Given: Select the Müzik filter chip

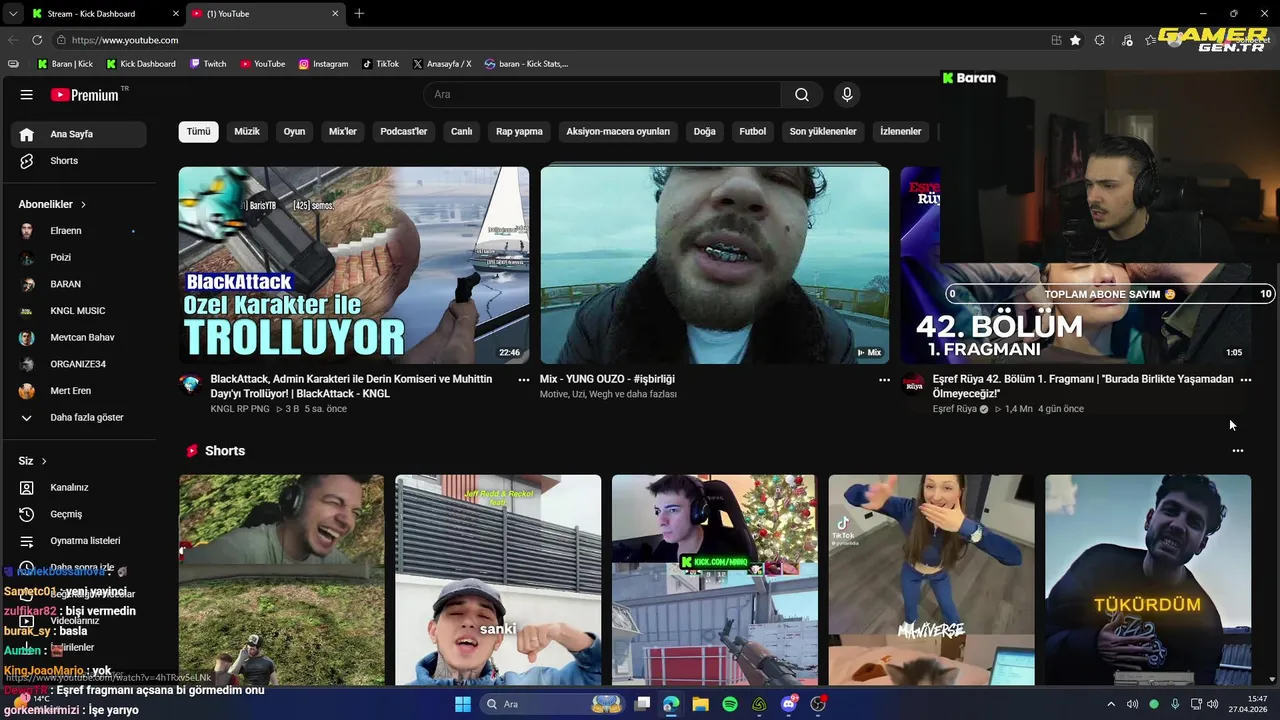Looking at the screenshot, I should click(x=247, y=131).
